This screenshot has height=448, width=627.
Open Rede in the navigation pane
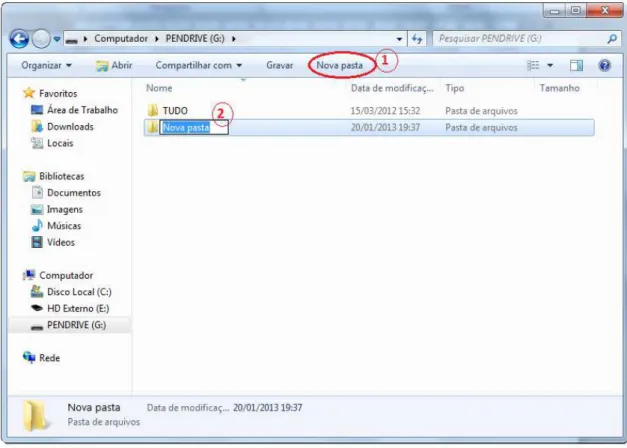(50, 358)
